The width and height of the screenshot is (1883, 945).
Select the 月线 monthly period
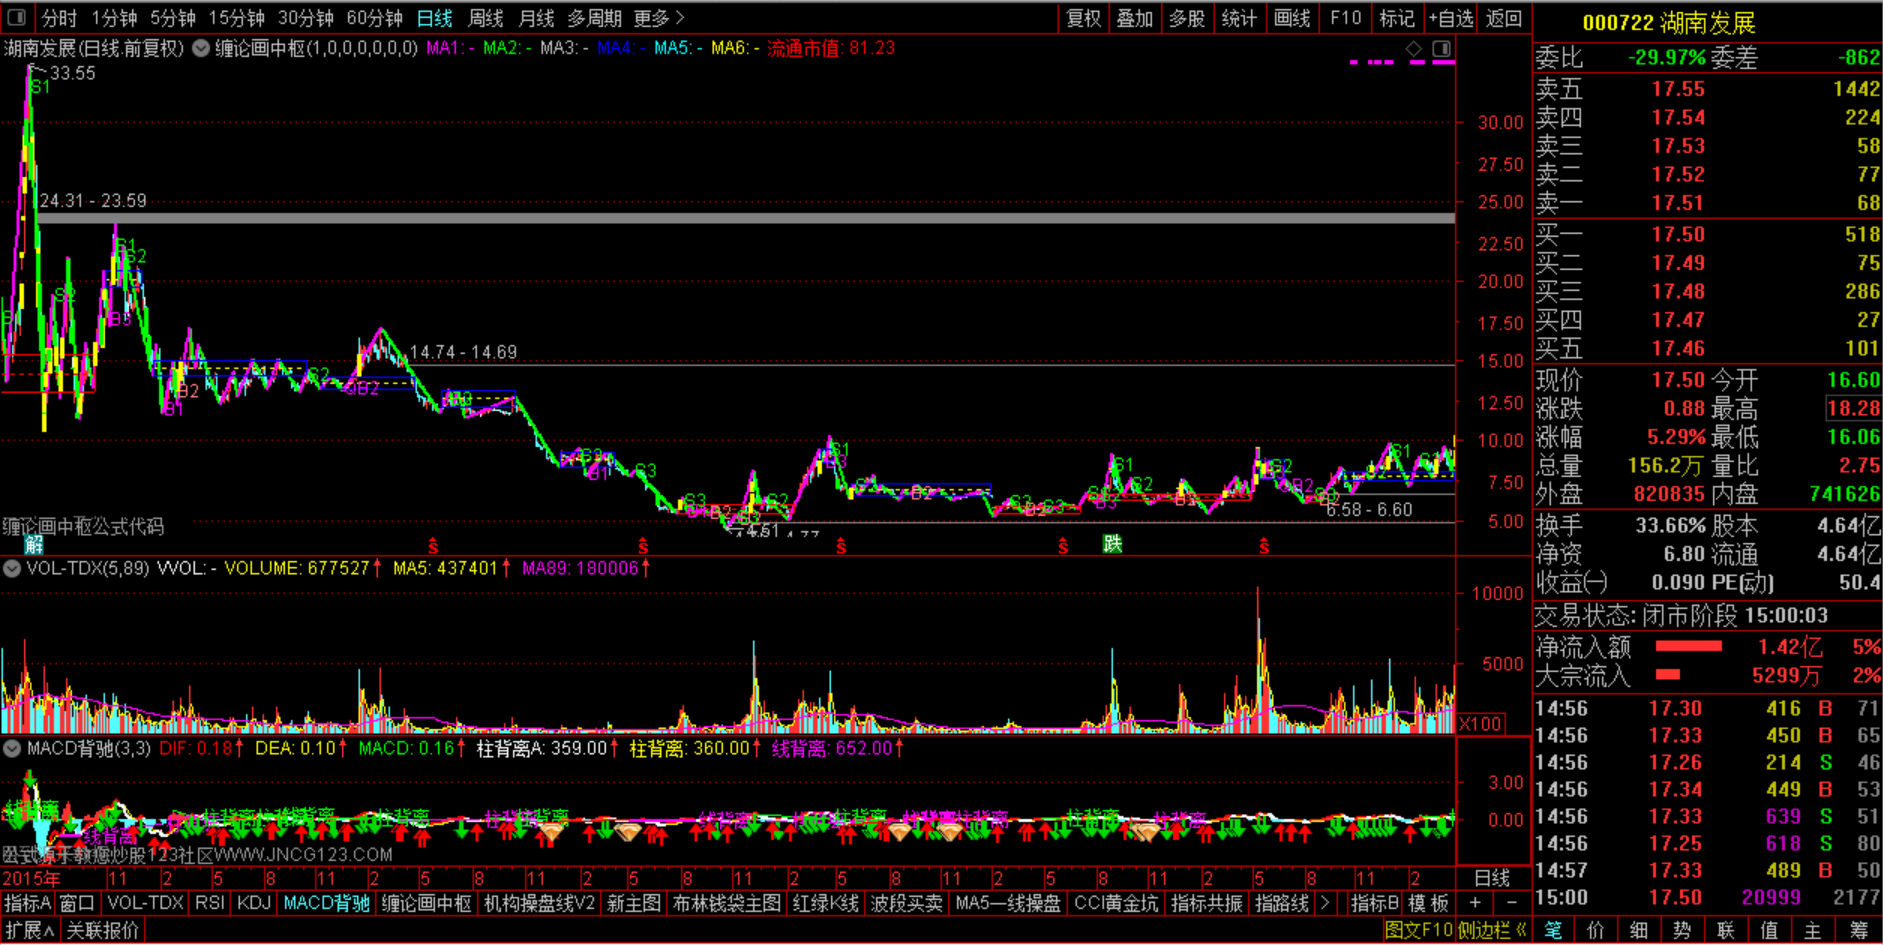(x=537, y=18)
